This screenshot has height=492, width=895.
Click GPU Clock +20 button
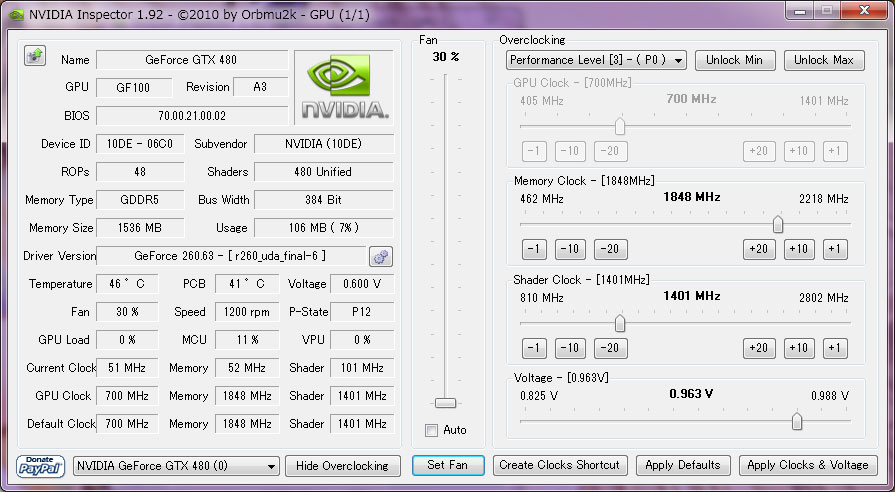(759, 151)
